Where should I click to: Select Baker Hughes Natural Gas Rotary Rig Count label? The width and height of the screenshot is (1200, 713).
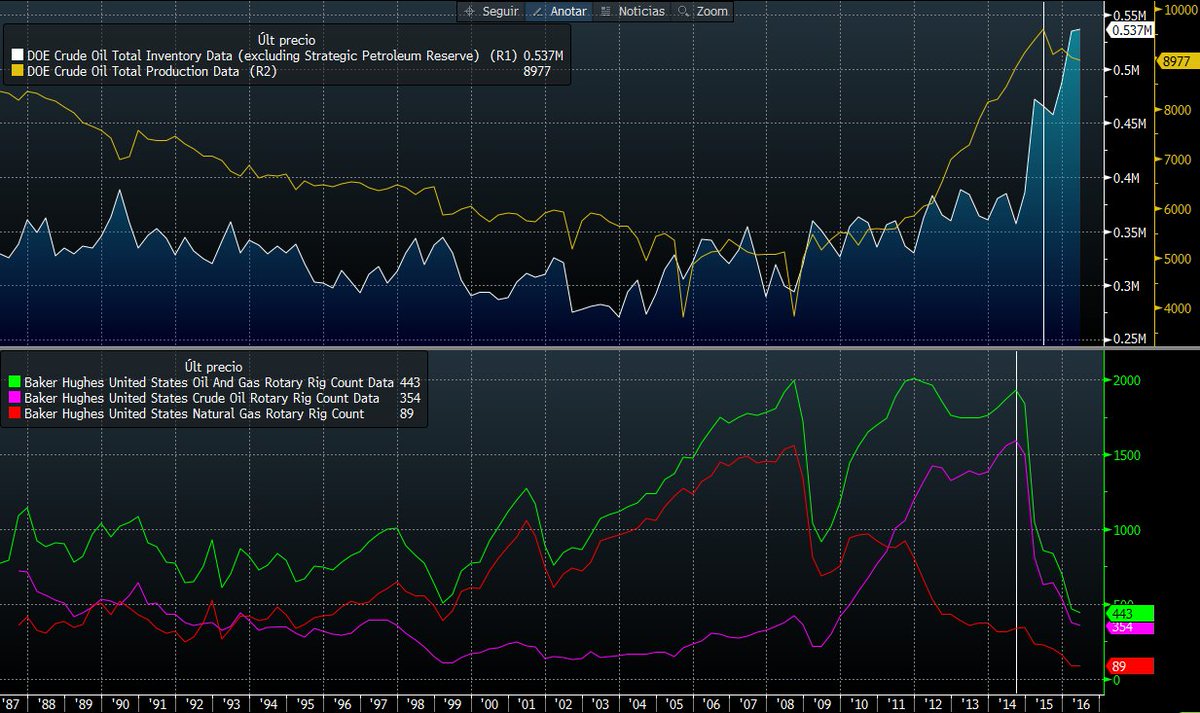point(195,413)
